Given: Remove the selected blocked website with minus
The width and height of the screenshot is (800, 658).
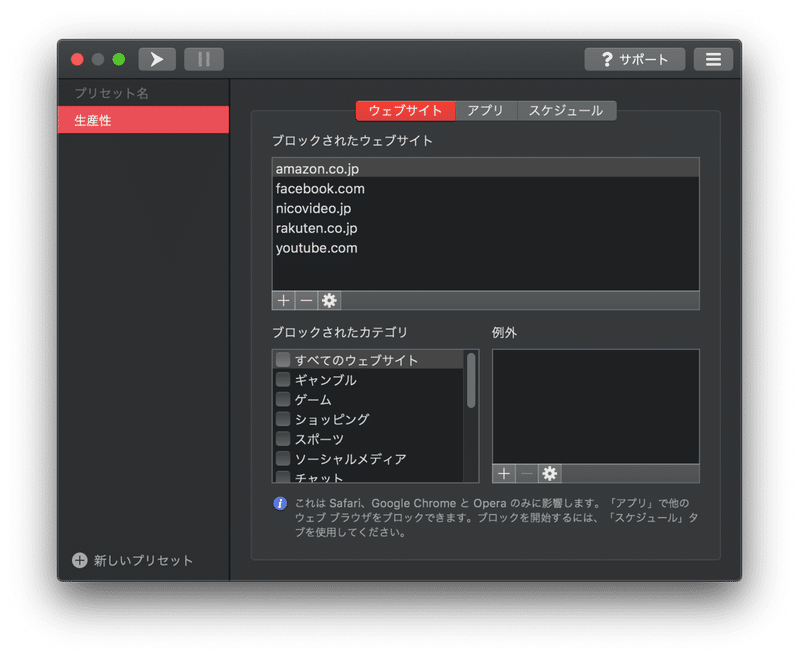Looking at the screenshot, I should (x=306, y=300).
